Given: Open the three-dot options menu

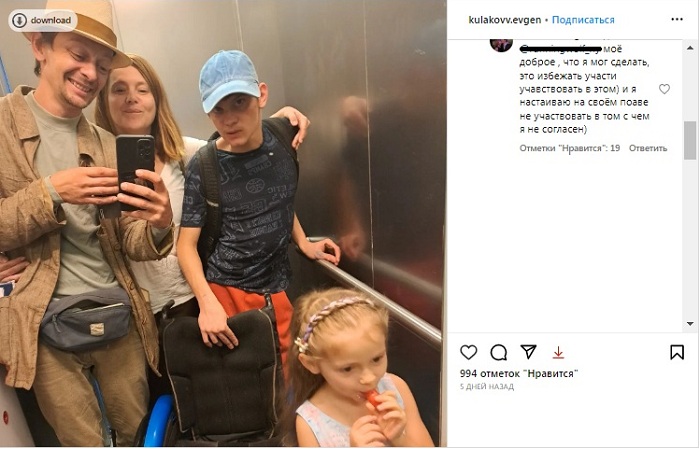Looking at the screenshot, I should point(677,19).
